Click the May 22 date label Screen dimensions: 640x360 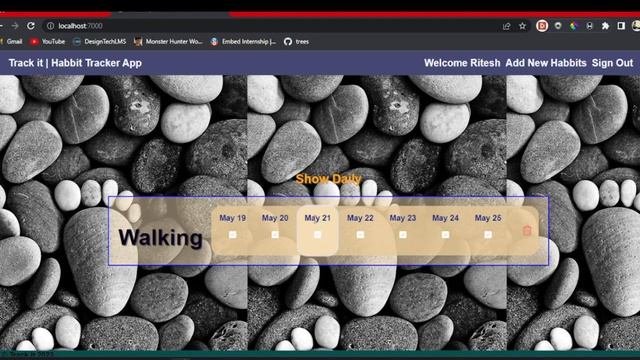(x=360, y=218)
